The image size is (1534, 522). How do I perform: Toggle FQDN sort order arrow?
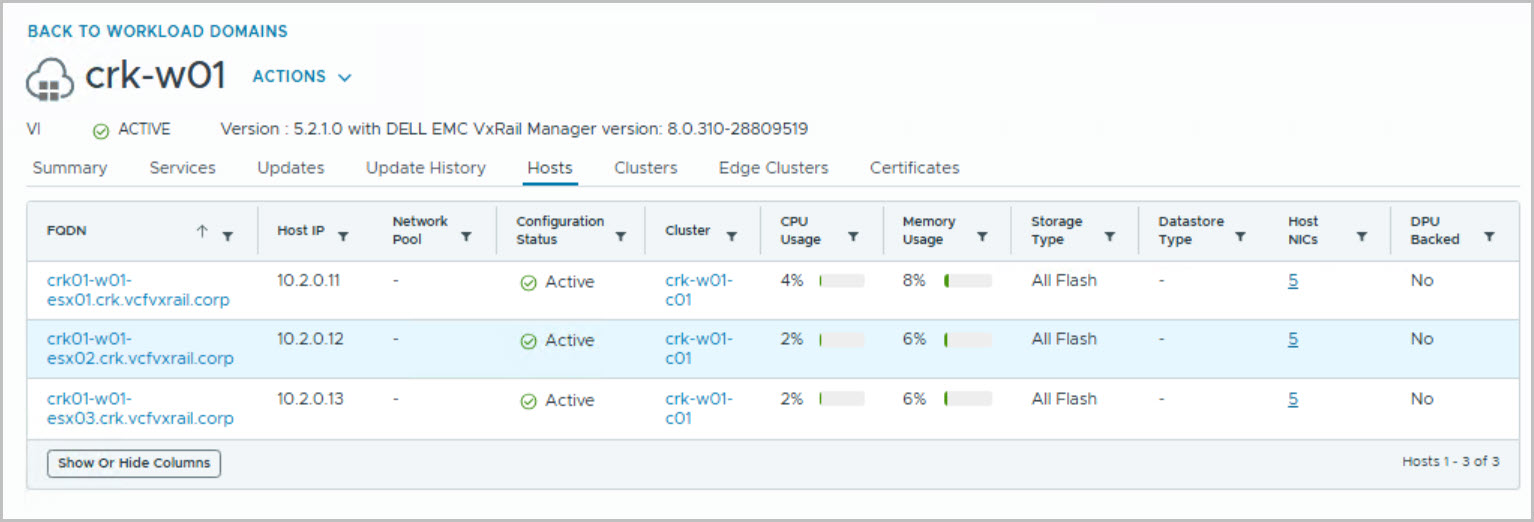click(x=202, y=231)
